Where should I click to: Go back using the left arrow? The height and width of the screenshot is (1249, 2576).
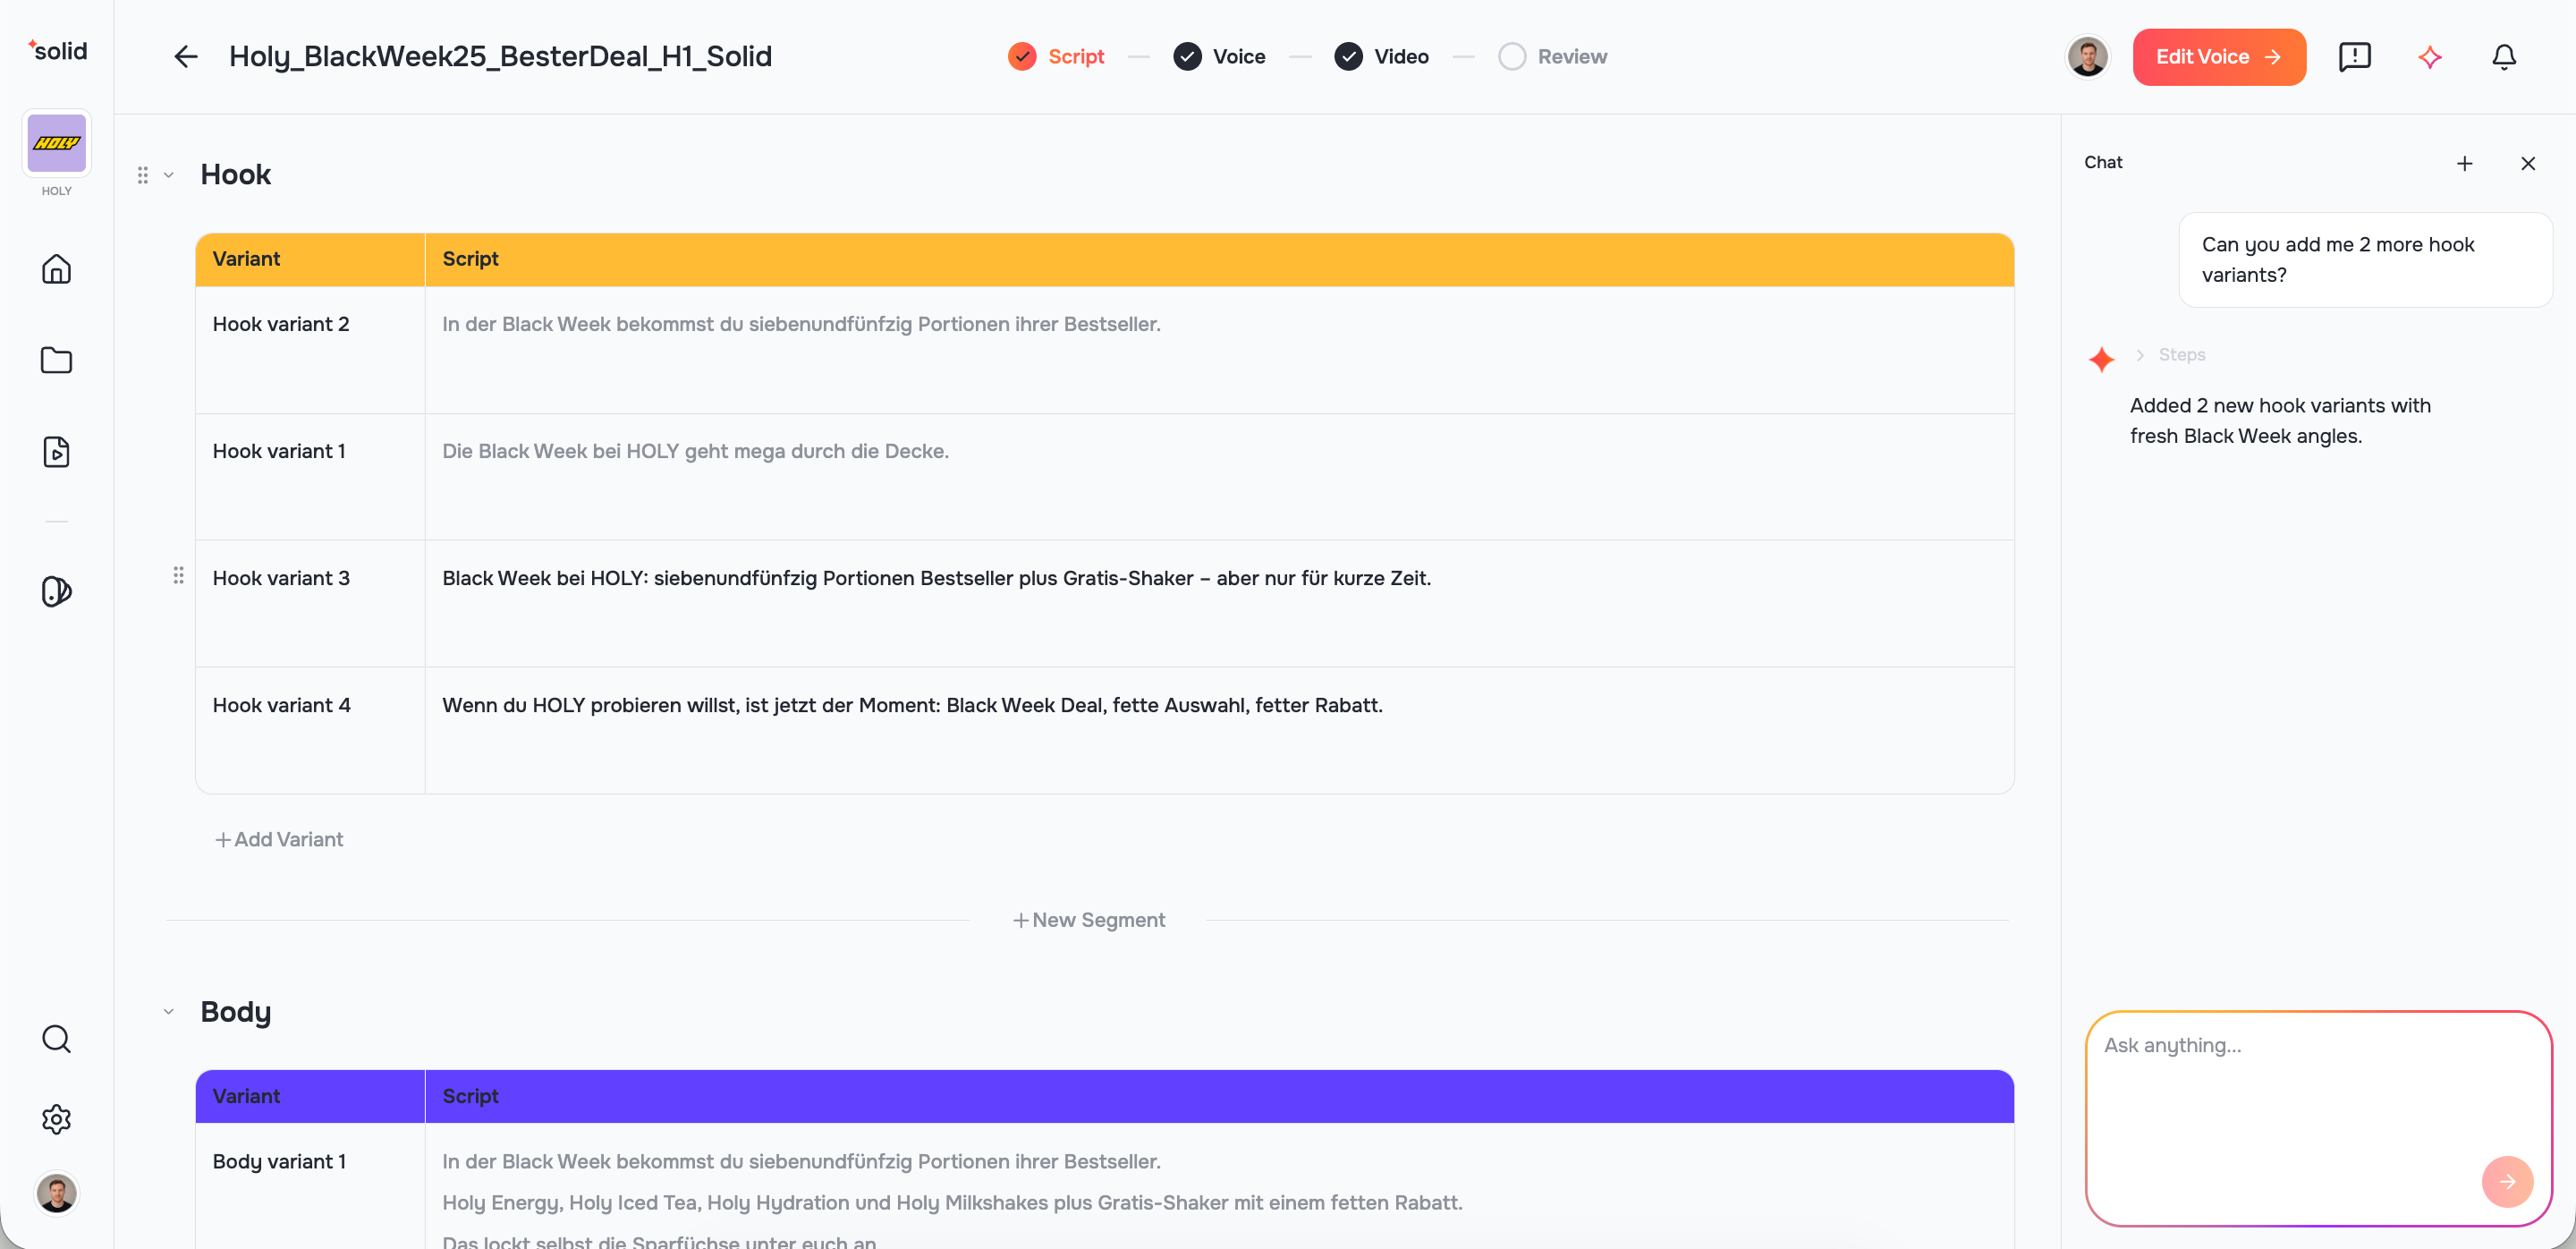[x=185, y=57]
